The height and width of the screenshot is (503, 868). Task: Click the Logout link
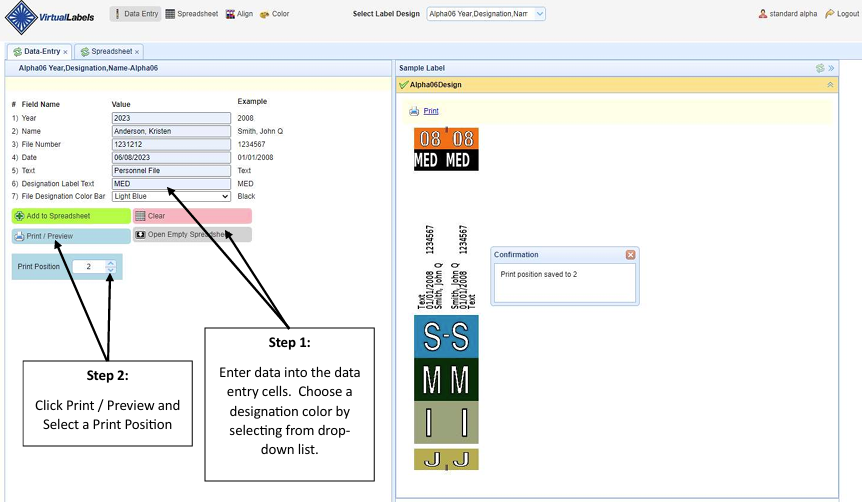(x=842, y=14)
